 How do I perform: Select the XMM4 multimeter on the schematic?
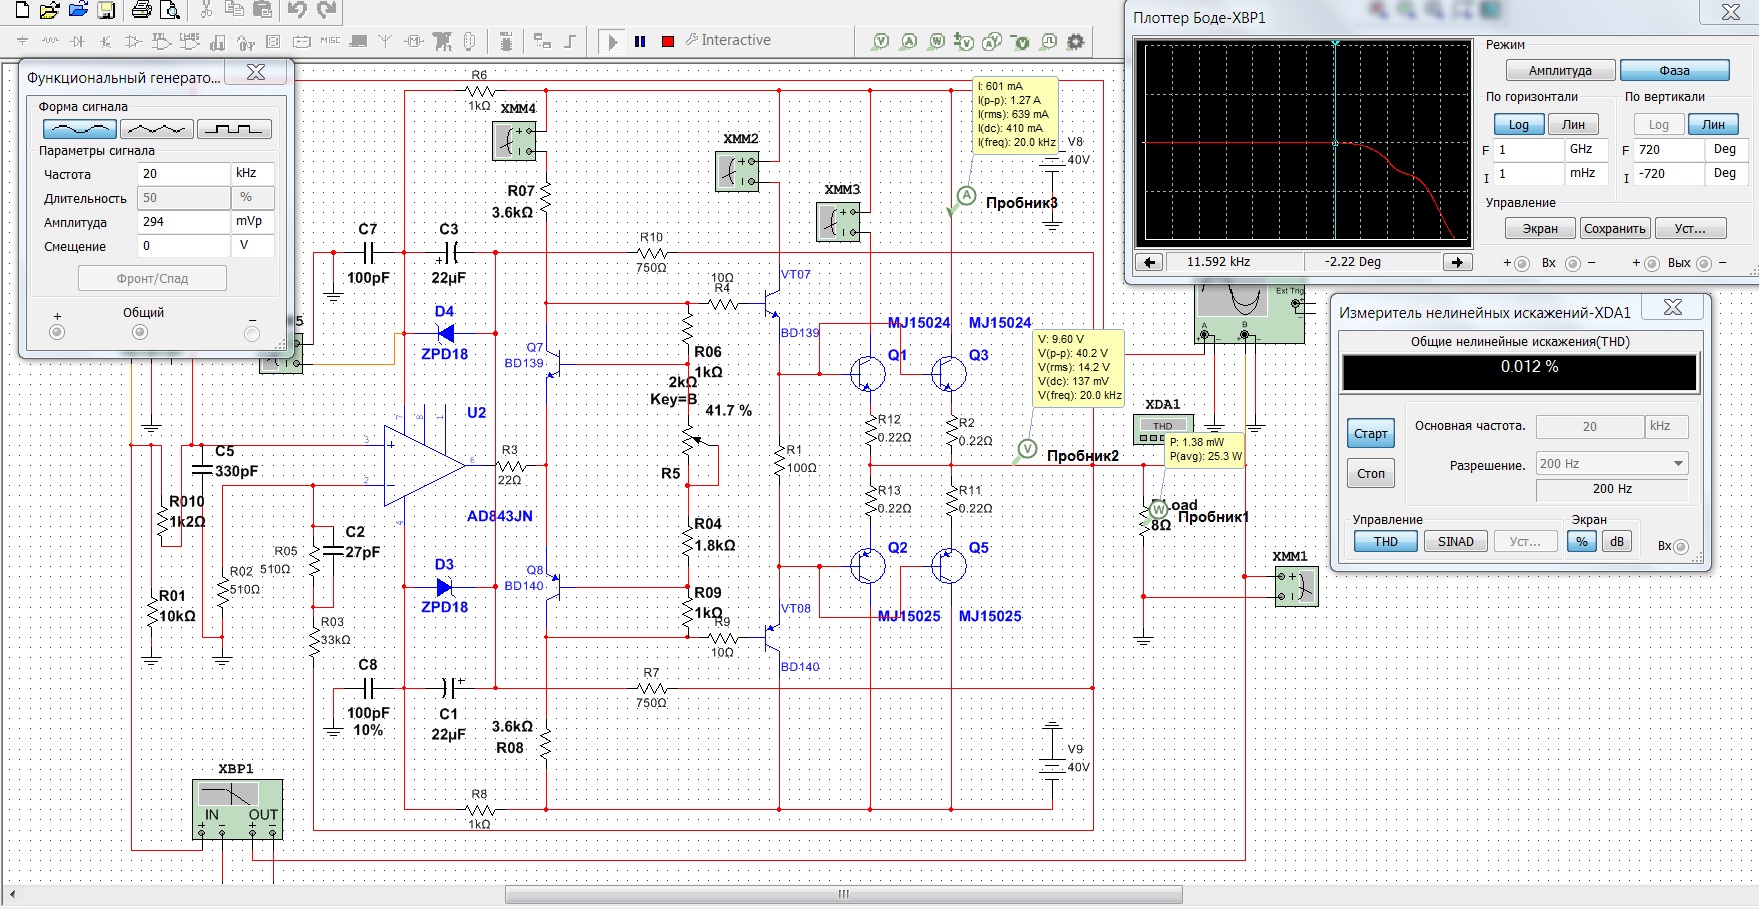click(514, 141)
